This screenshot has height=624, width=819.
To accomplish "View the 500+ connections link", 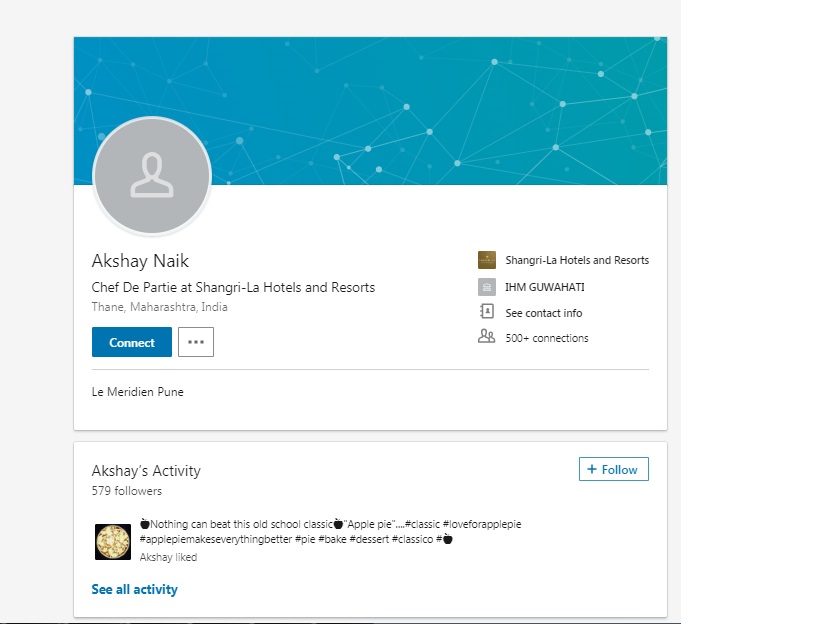I will (x=547, y=338).
